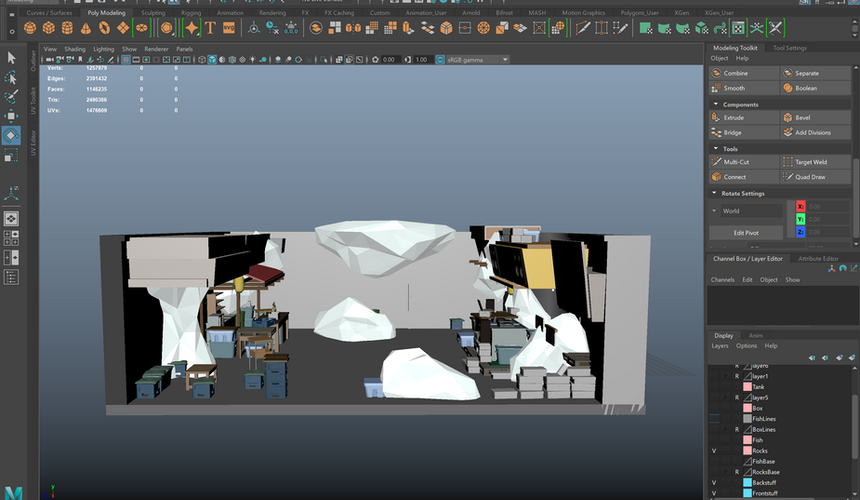Open the UV Editor from shelf icon

click(739, 27)
